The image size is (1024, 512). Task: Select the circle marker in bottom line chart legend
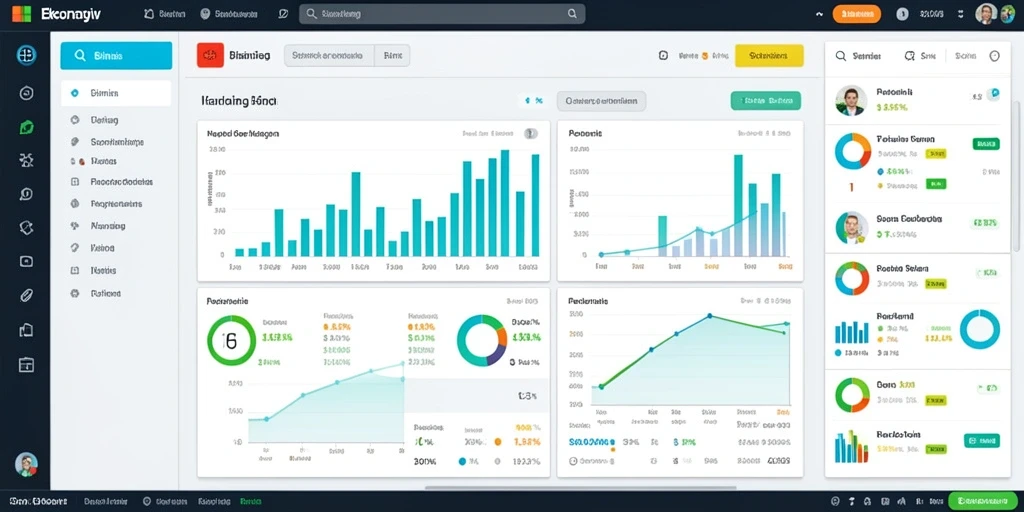pyautogui.click(x=573, y=460)
